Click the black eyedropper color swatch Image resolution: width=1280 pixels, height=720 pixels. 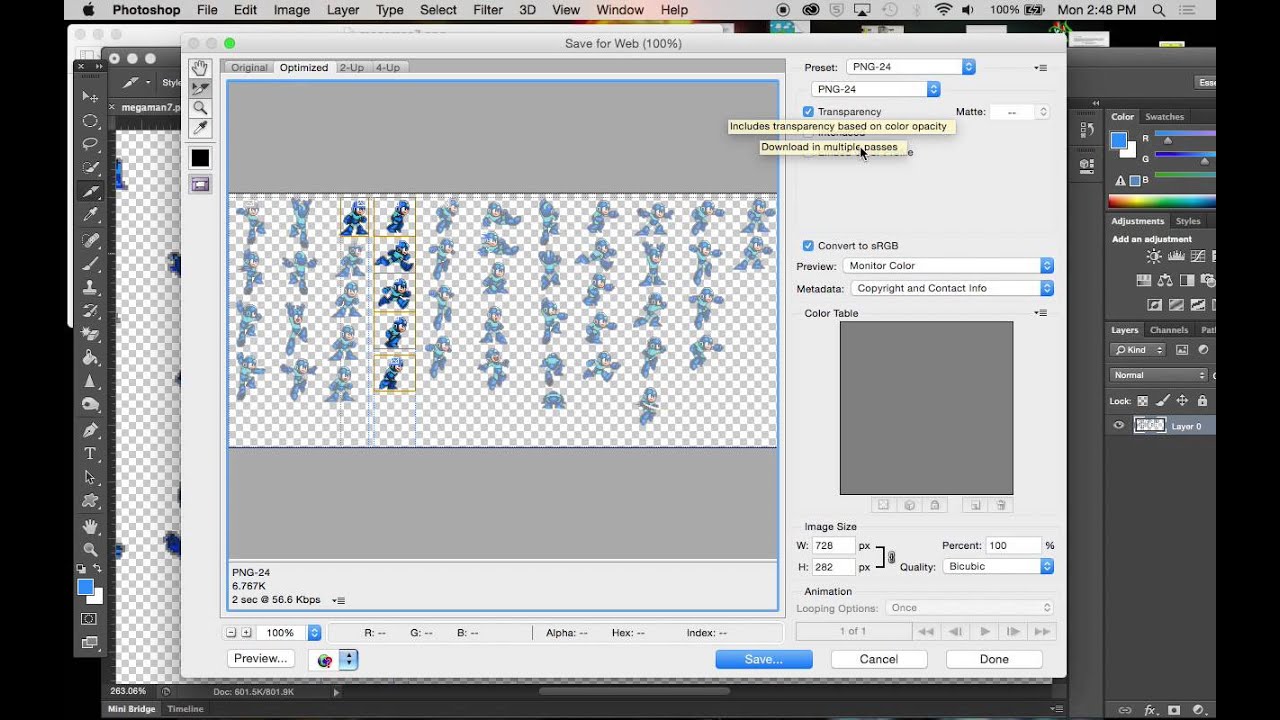200,158
